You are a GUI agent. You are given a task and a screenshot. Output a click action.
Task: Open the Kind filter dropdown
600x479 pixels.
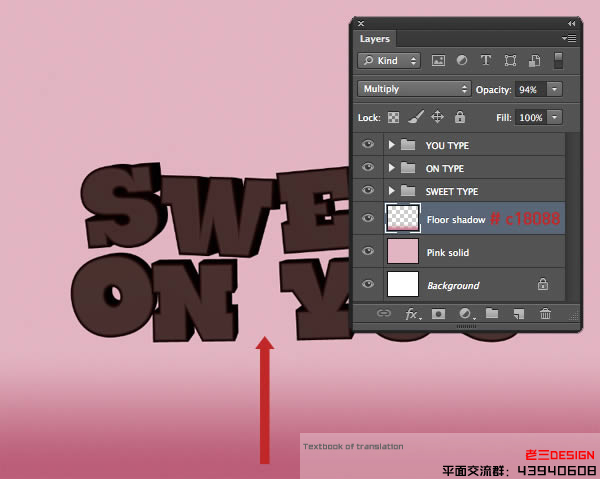tap(389, 60)
